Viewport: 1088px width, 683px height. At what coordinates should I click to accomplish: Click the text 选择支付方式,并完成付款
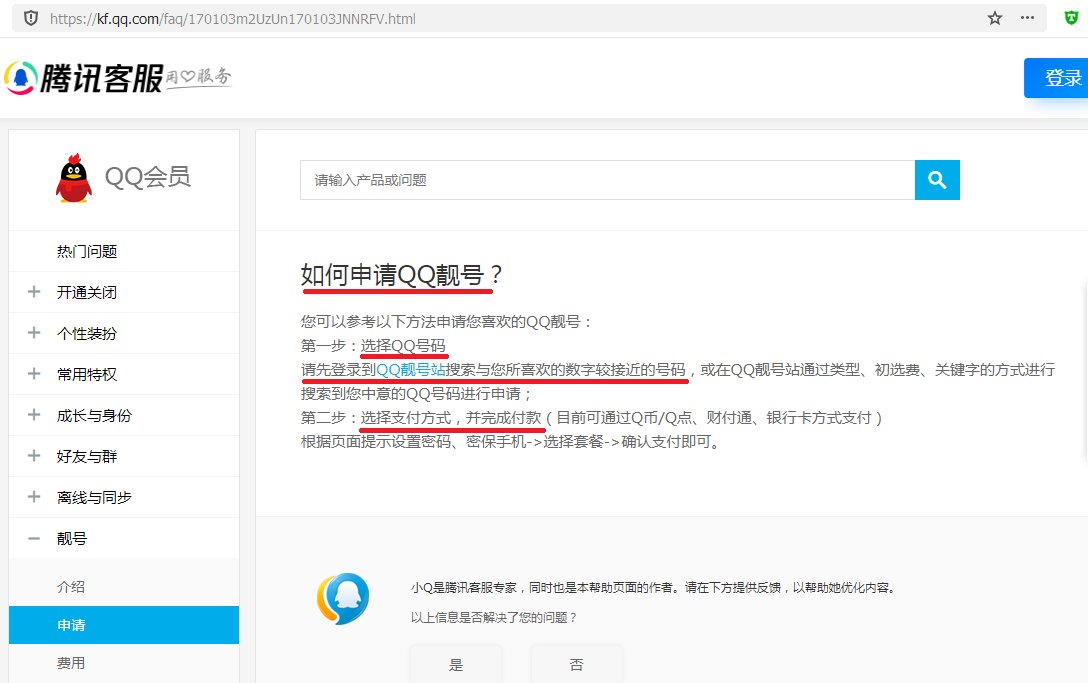451,417
